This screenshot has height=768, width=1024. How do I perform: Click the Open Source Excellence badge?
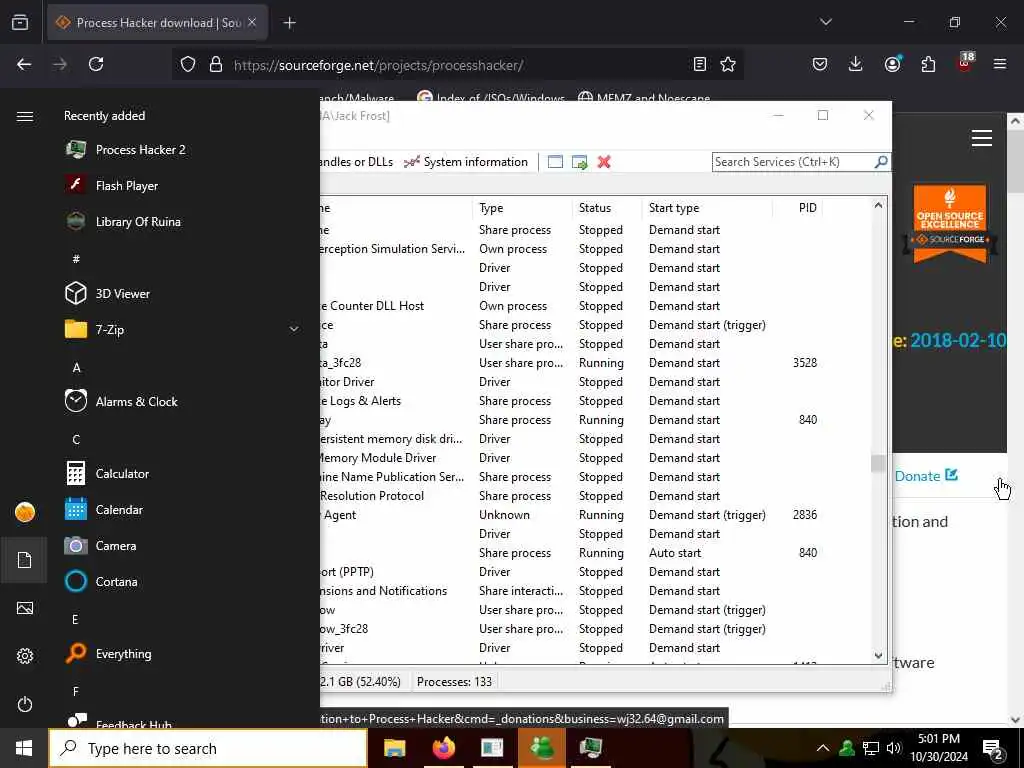[950, 224]
